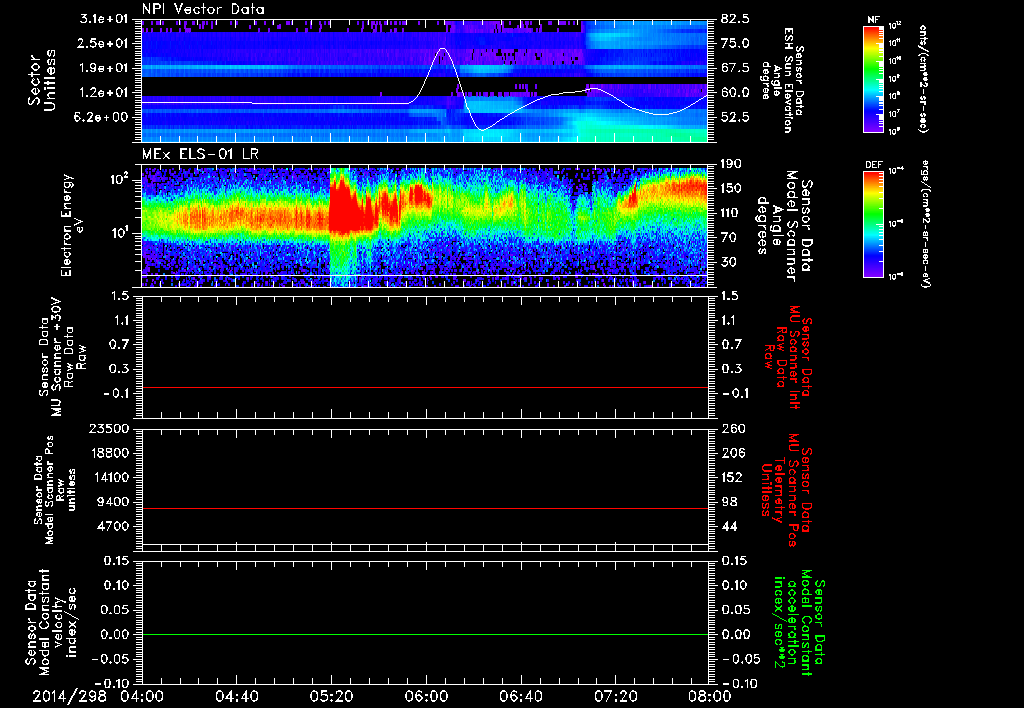Click the 'ESH Sun Elevation Angle' axis label
Image resolution: width=1024 pixels, height=708 pixels.
[x=781, y=80]
